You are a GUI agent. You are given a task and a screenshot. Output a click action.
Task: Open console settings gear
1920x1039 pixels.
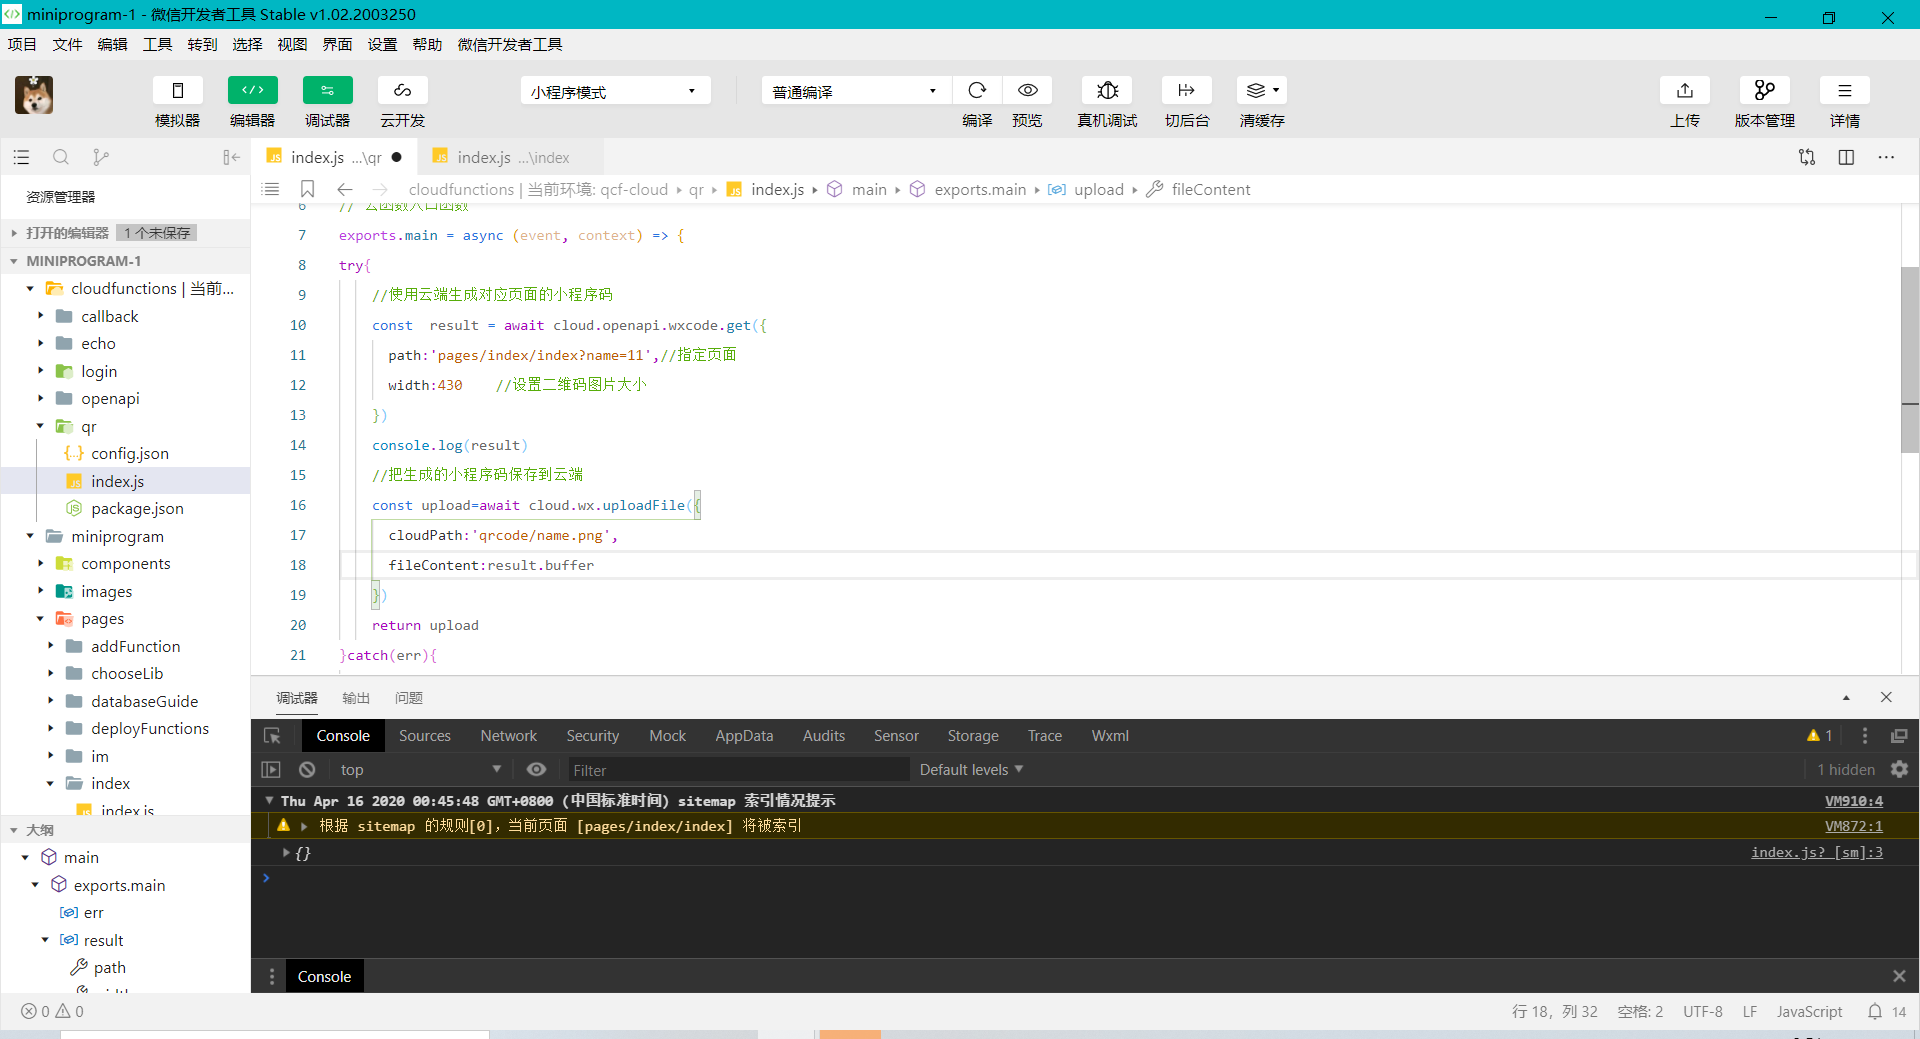(x=1899, y=769)
